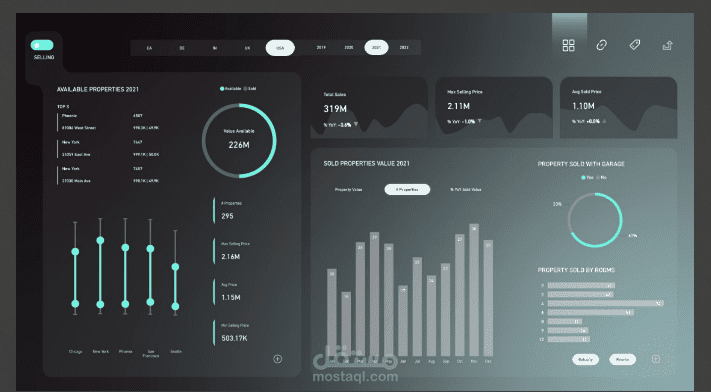Click the New York range slider upper handle

click(x=100, y=240)
